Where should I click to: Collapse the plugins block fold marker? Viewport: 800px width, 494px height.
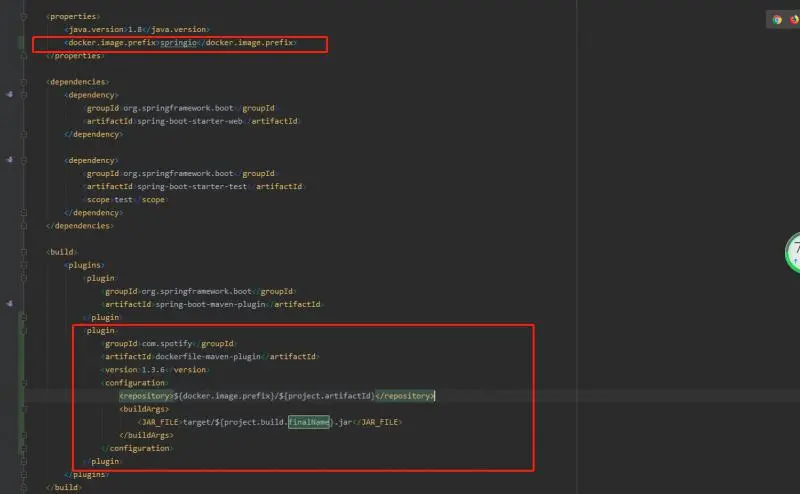pyautogui.click(x=23, y=265)
